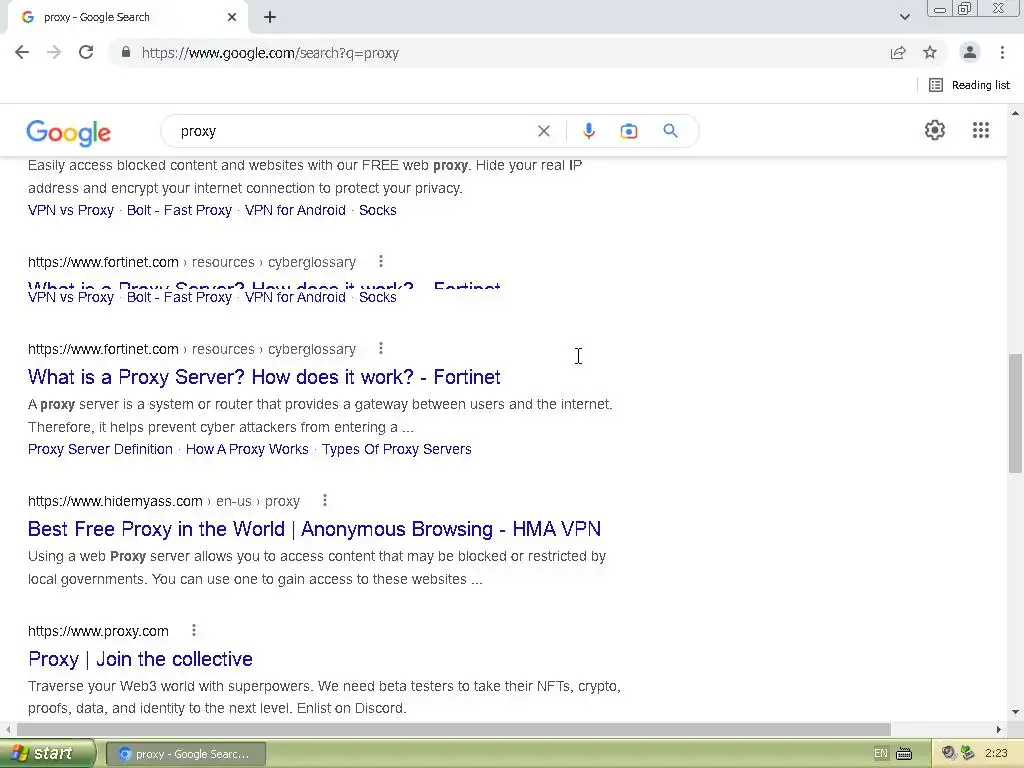Focus the proxy search input field
The image size is (1024, 768).
[x=353, y=131]
